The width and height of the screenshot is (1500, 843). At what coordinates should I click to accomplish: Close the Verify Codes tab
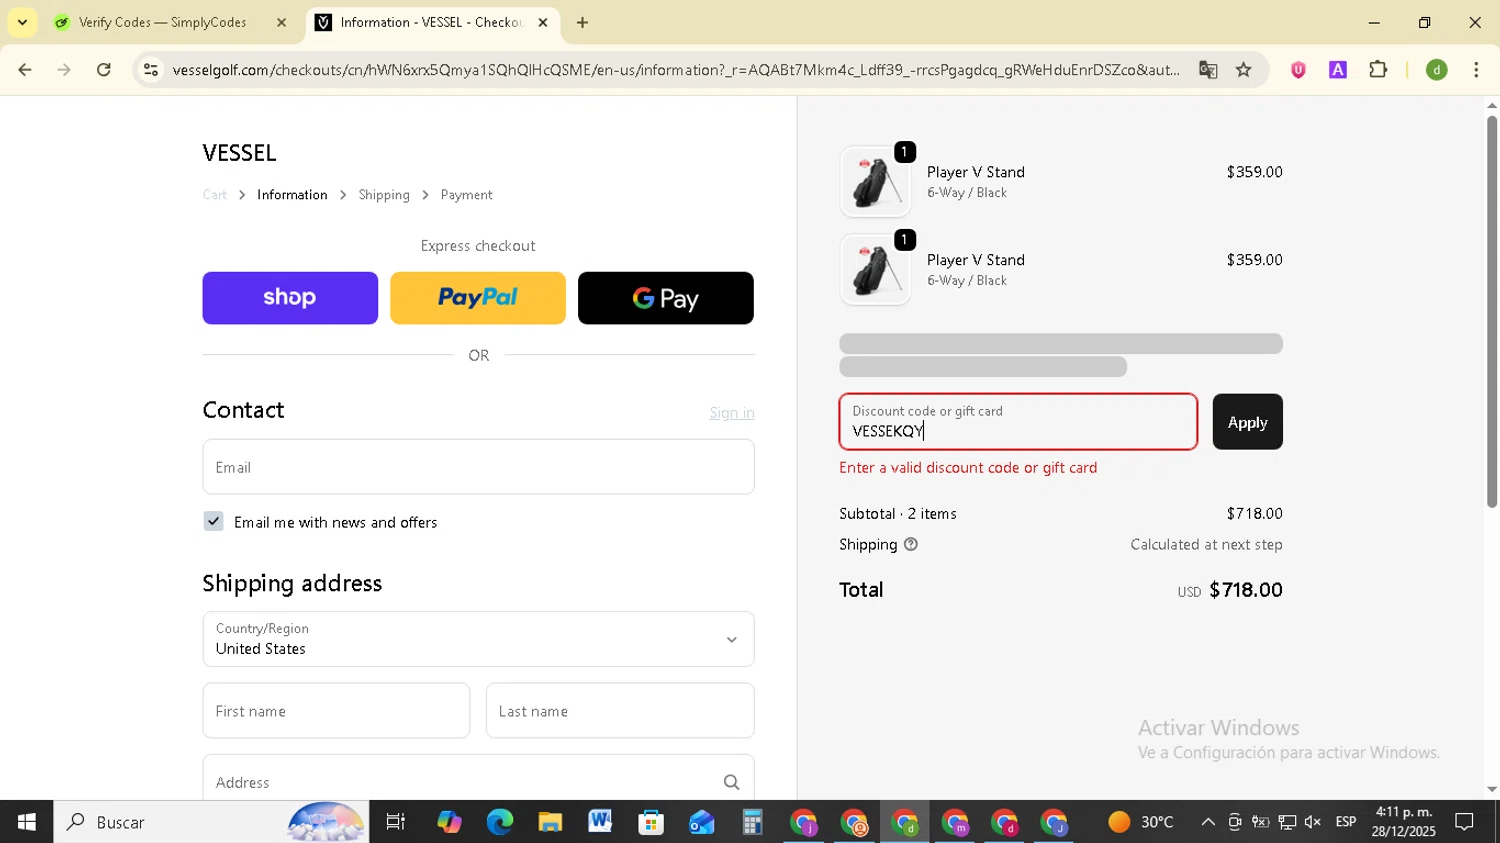click(x=281, y=22)
